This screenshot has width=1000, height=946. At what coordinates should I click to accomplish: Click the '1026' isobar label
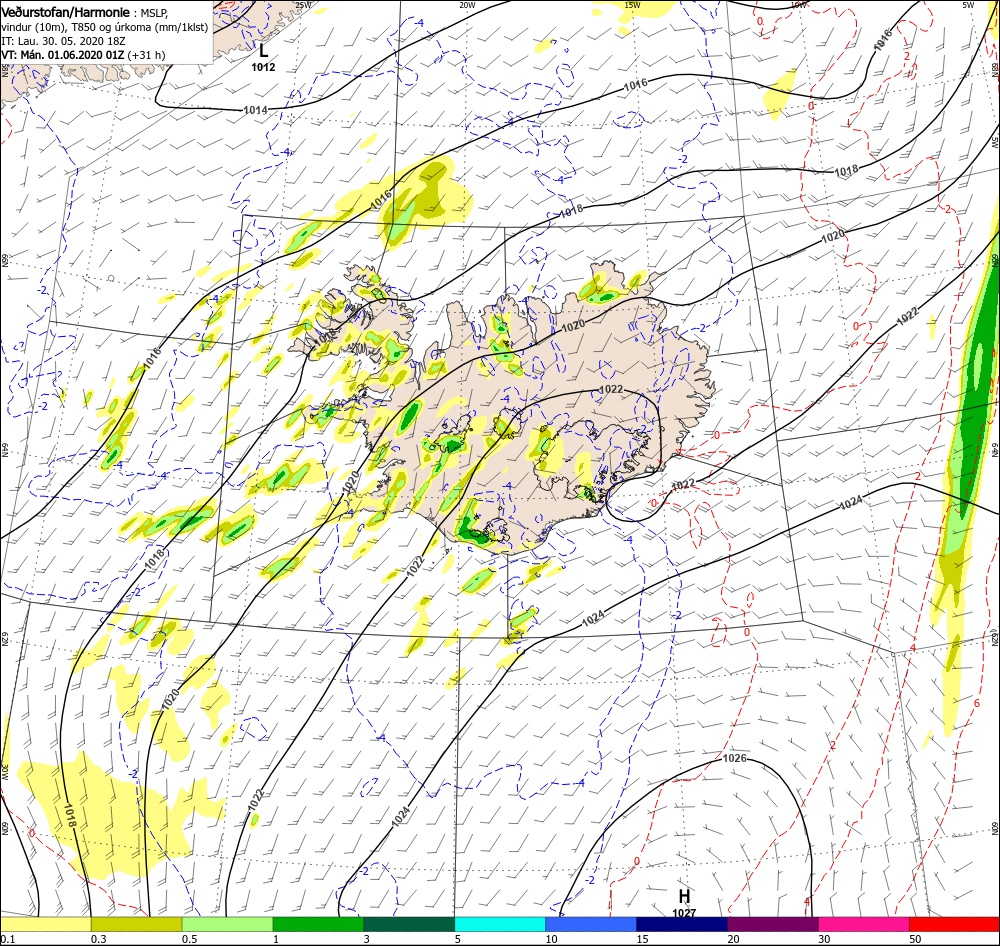pyautogui.click(x=734, y=758)
